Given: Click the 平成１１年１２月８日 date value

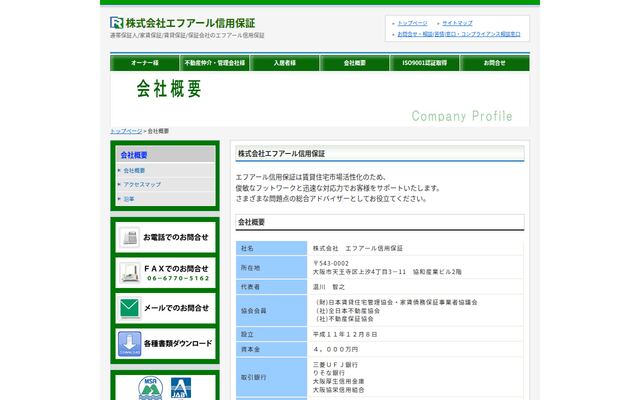Looking at the screenshot, I should click(345, 334).
